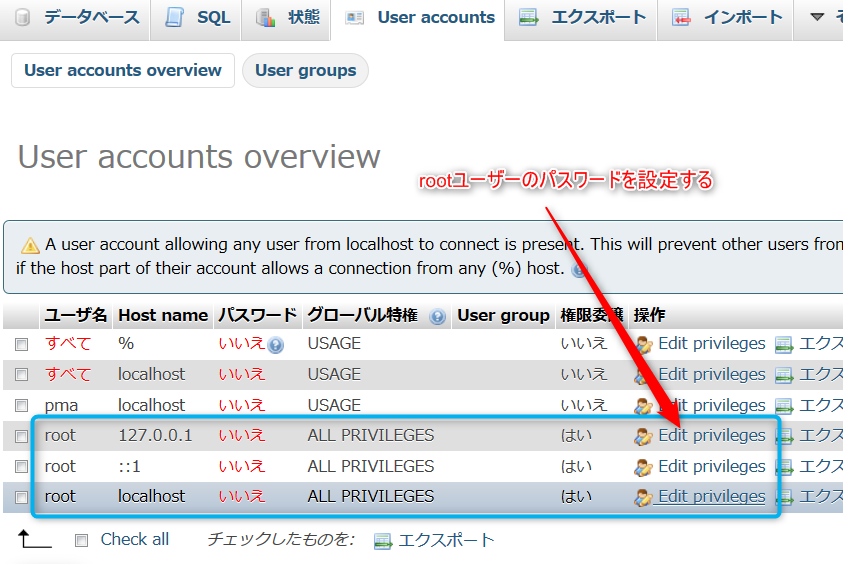Image resolution: width=843 pixels, height=564 pixels.
Task: Click the export icon in top tab
Action: (528, 18)
